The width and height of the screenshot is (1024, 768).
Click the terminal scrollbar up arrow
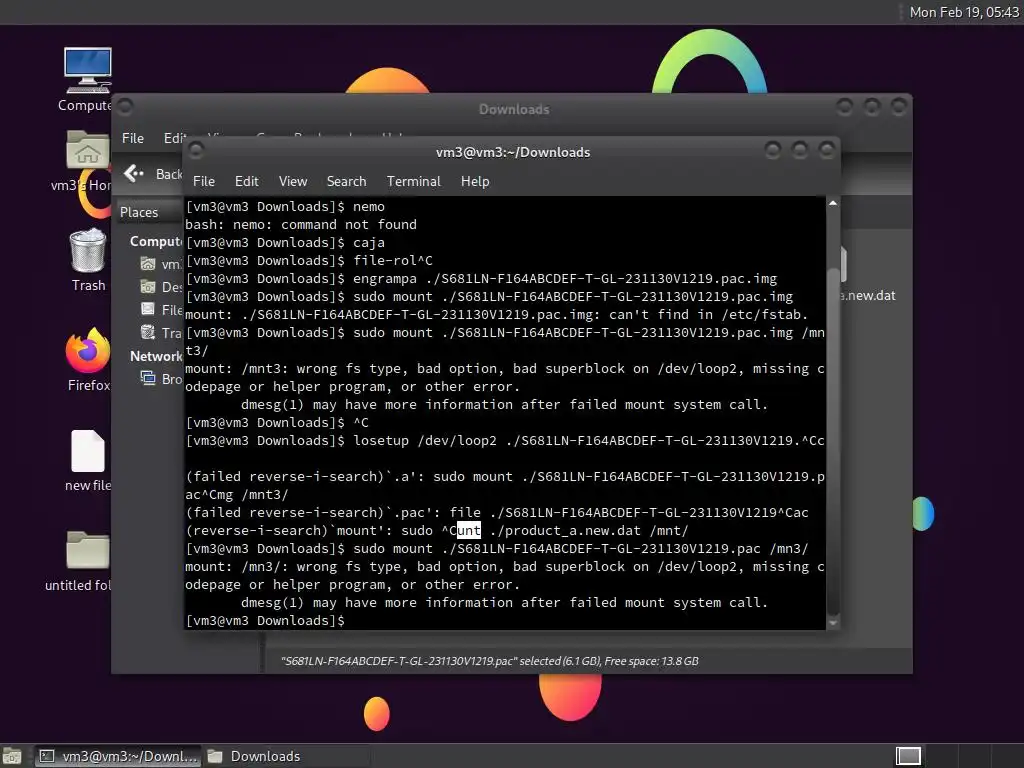point(833,203)
